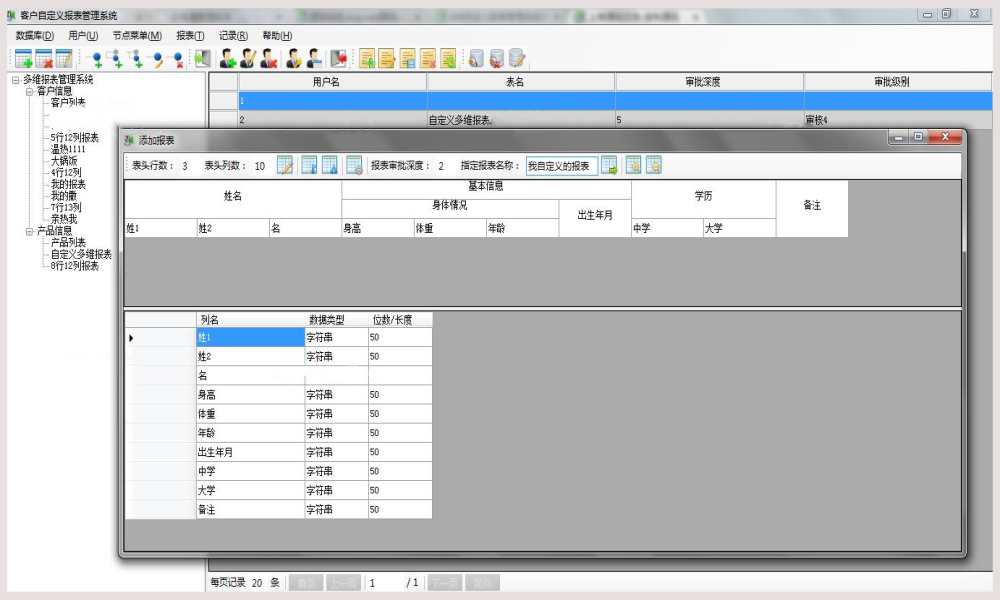Screen dimensions: 1000x600
Task: Click the 身体情况 header cell
Action: coord(450,206)
